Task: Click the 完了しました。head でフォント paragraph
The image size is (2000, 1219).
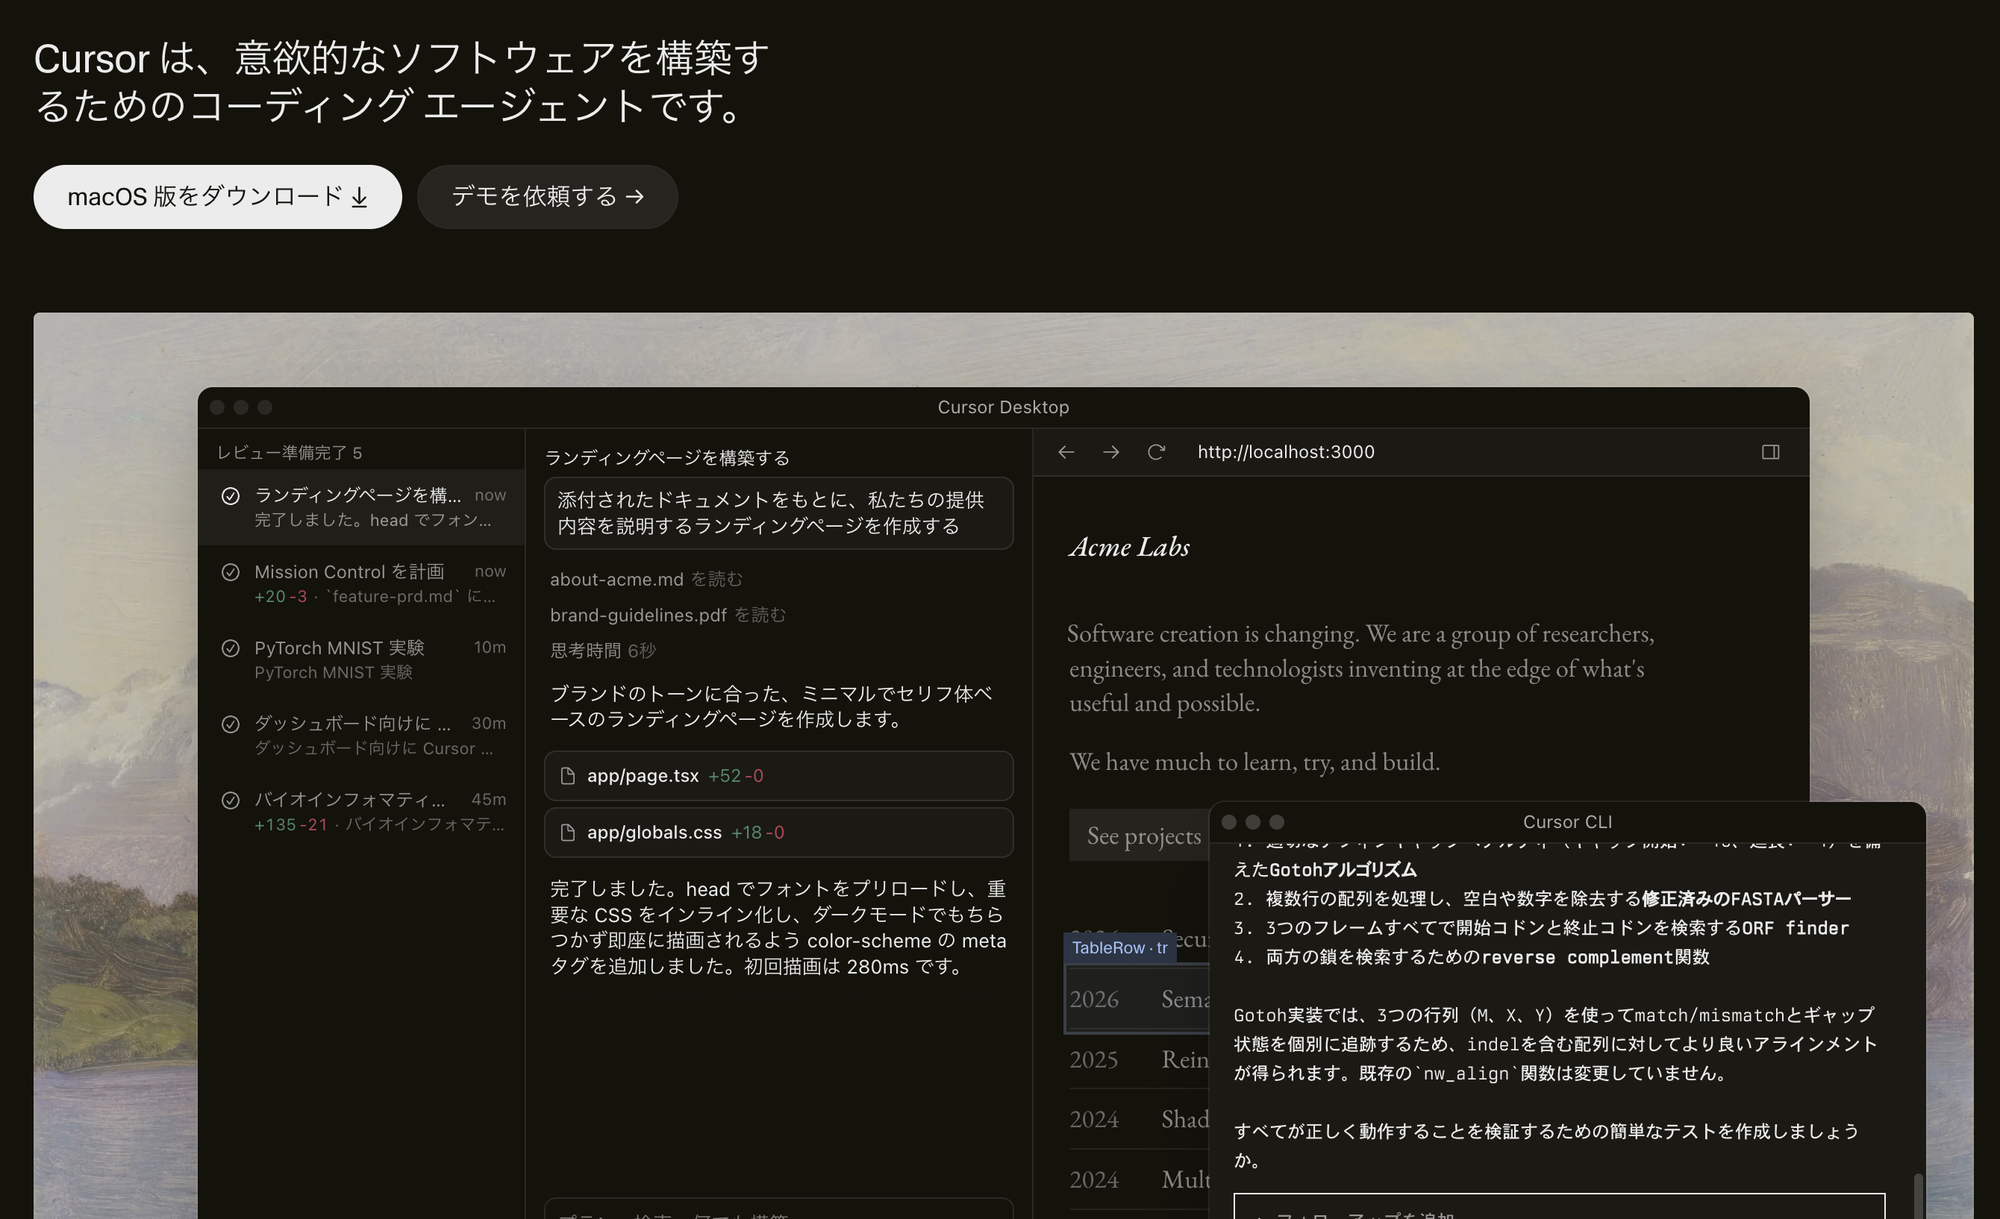Action: (778, 928)
